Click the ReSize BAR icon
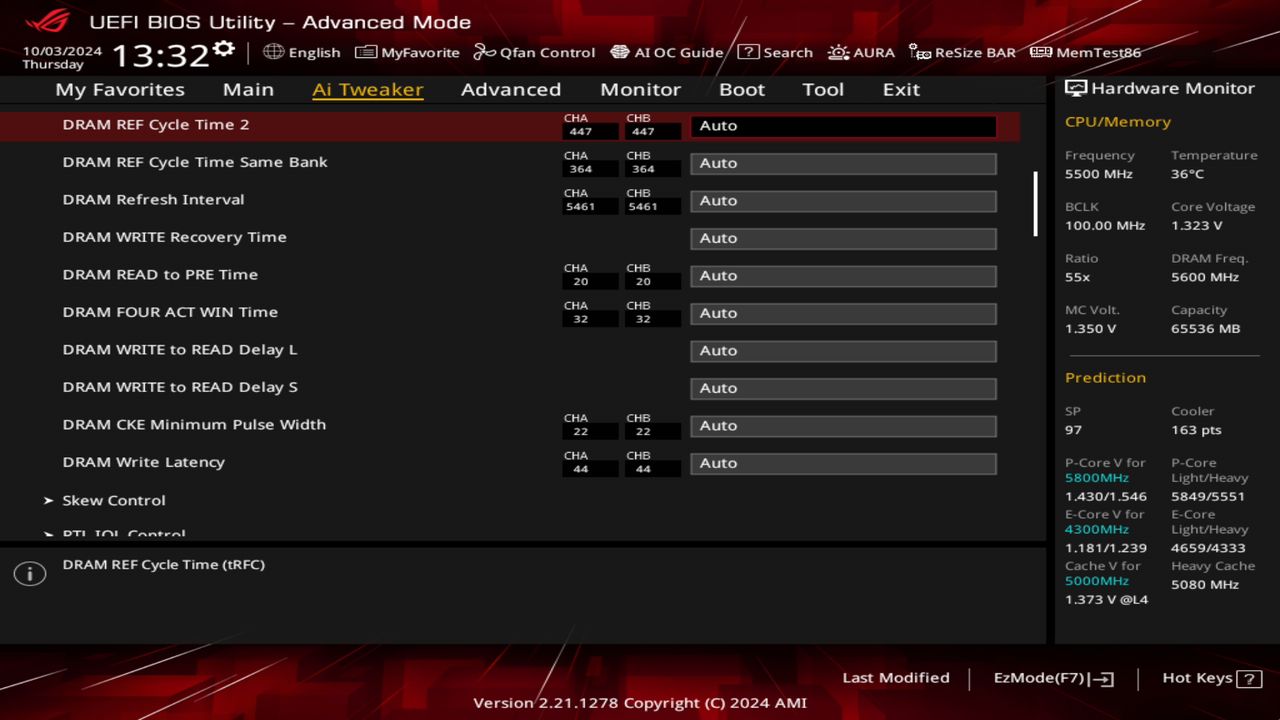This screenshot has width=1280, height=720. coord(920,52)
